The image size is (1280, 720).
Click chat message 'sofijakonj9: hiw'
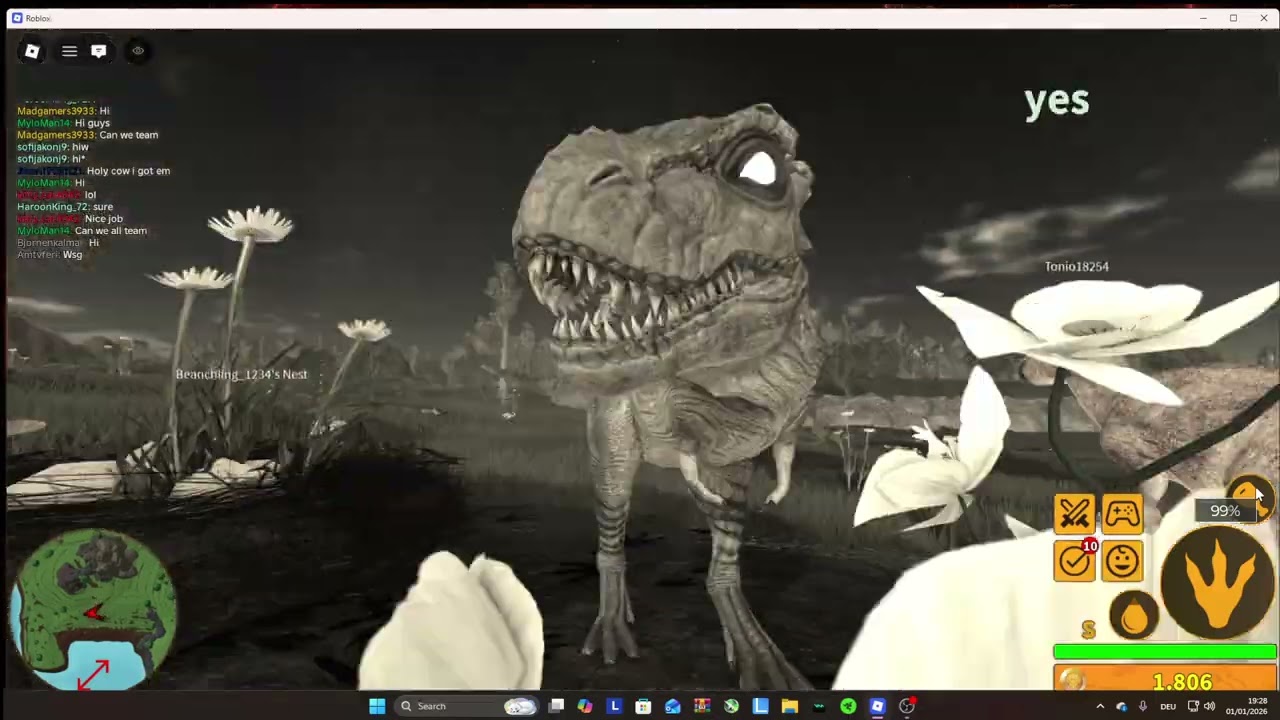tap(53, 147)
